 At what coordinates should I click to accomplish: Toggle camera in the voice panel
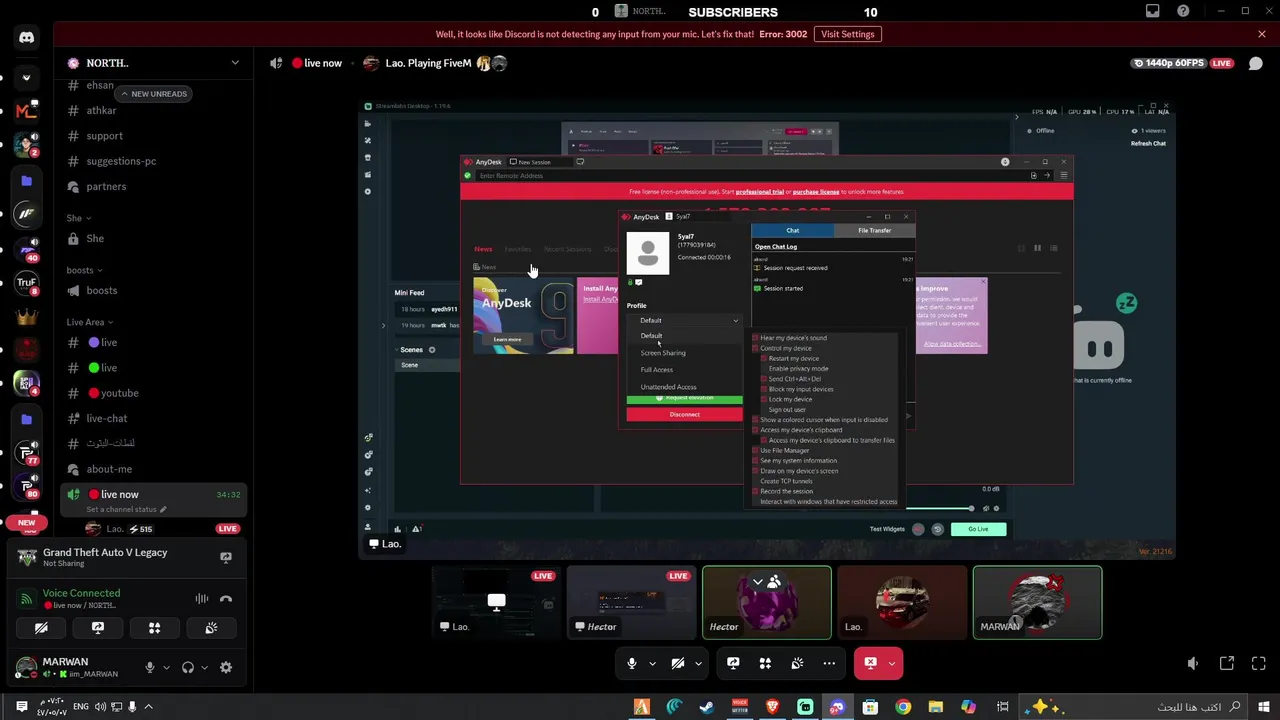click(x=41, y=628)
